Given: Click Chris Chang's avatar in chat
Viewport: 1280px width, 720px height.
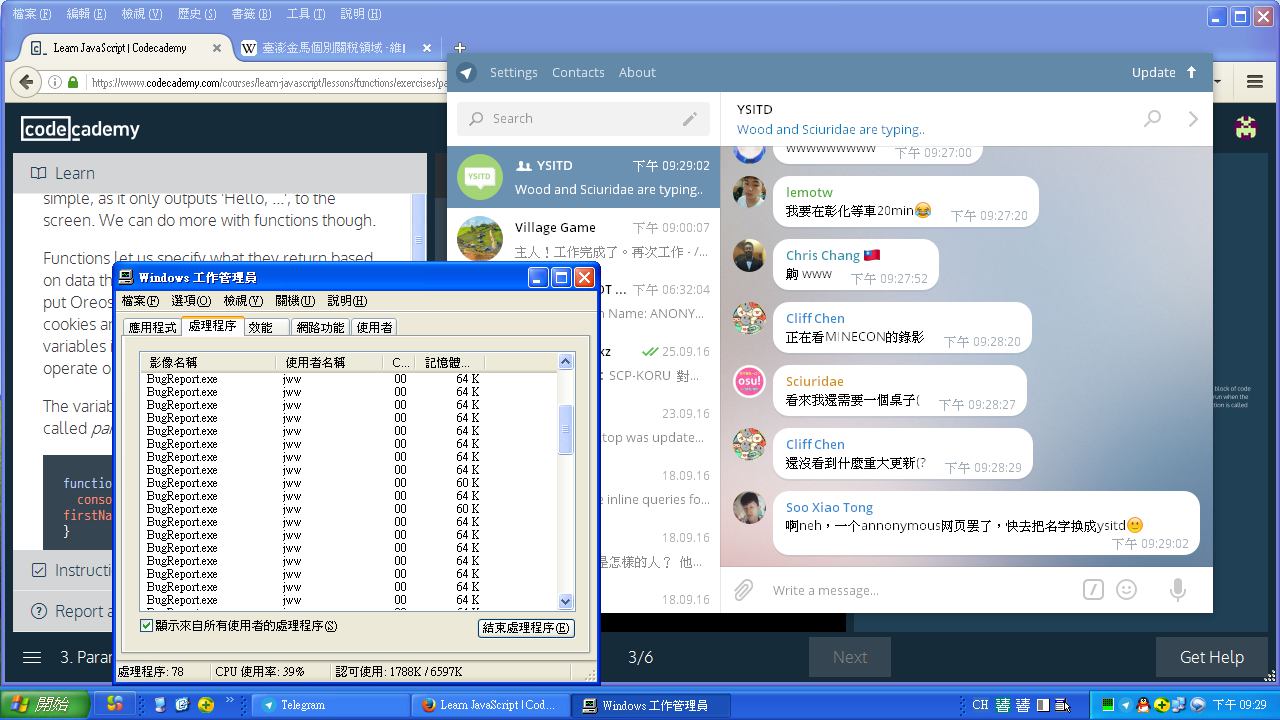Looking at the screenshot, I should point(750,255).
